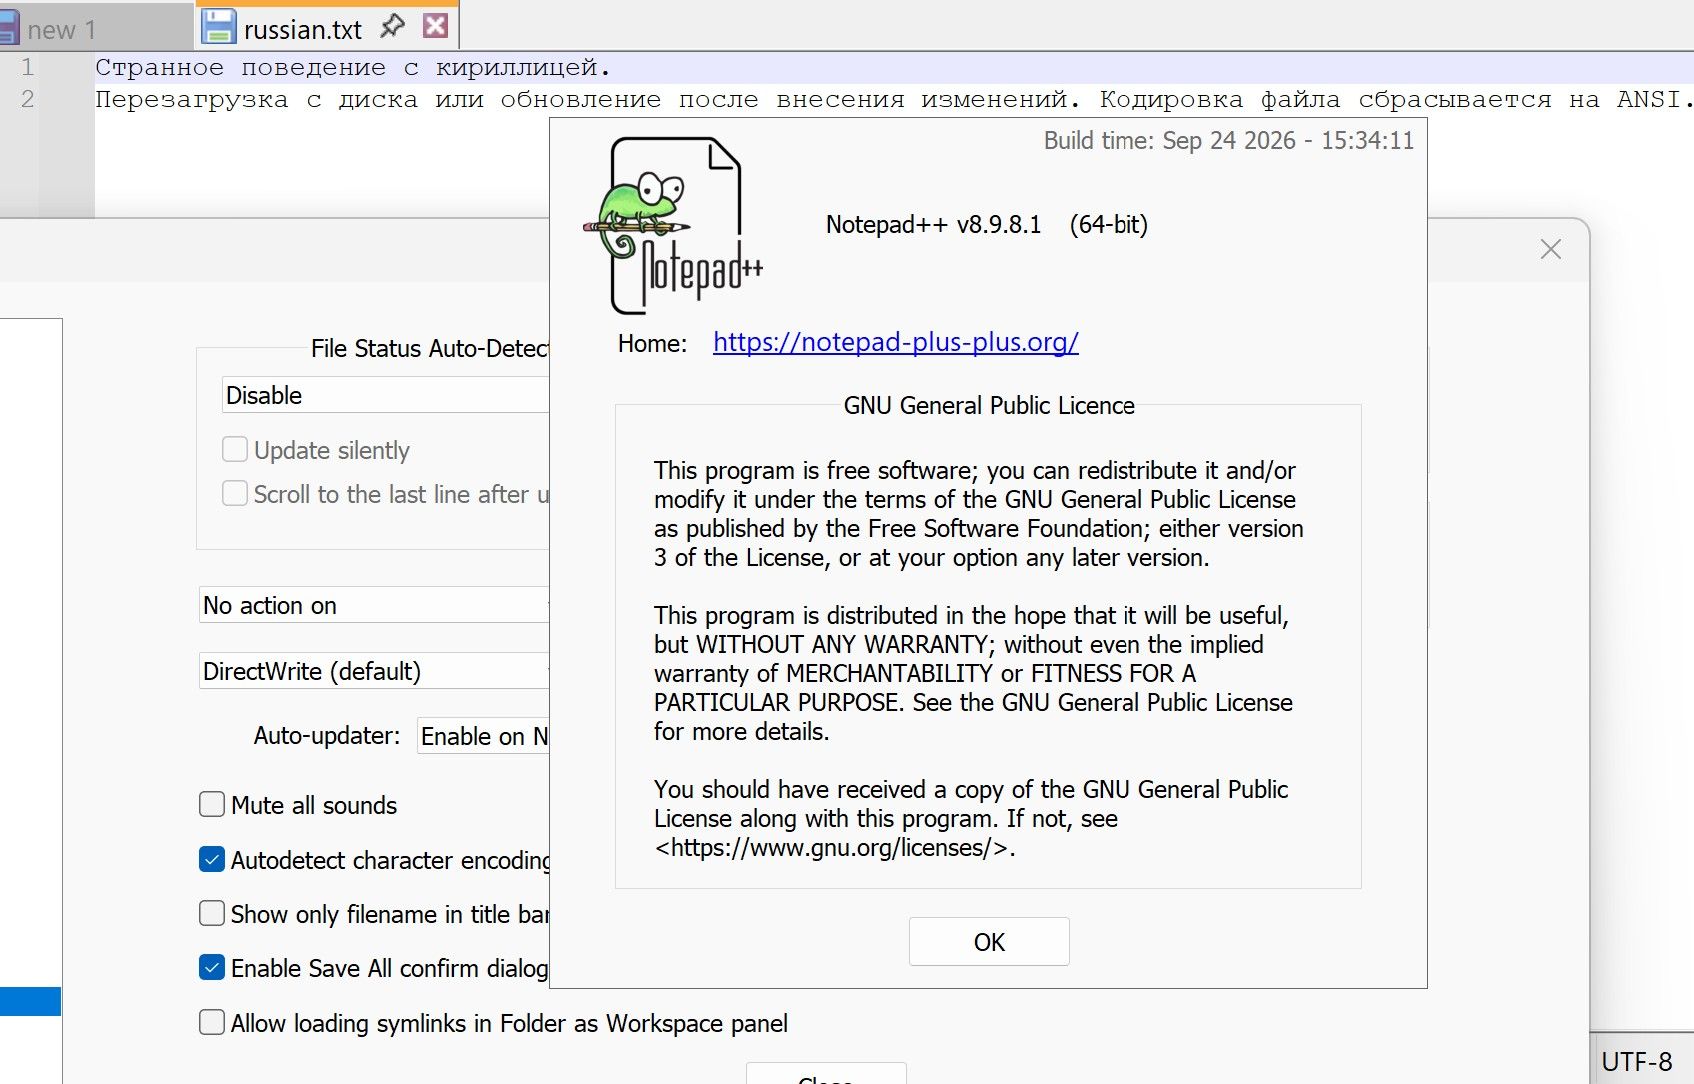
Task: Switch to the russian.txt tab
Action: pos(327,27)
